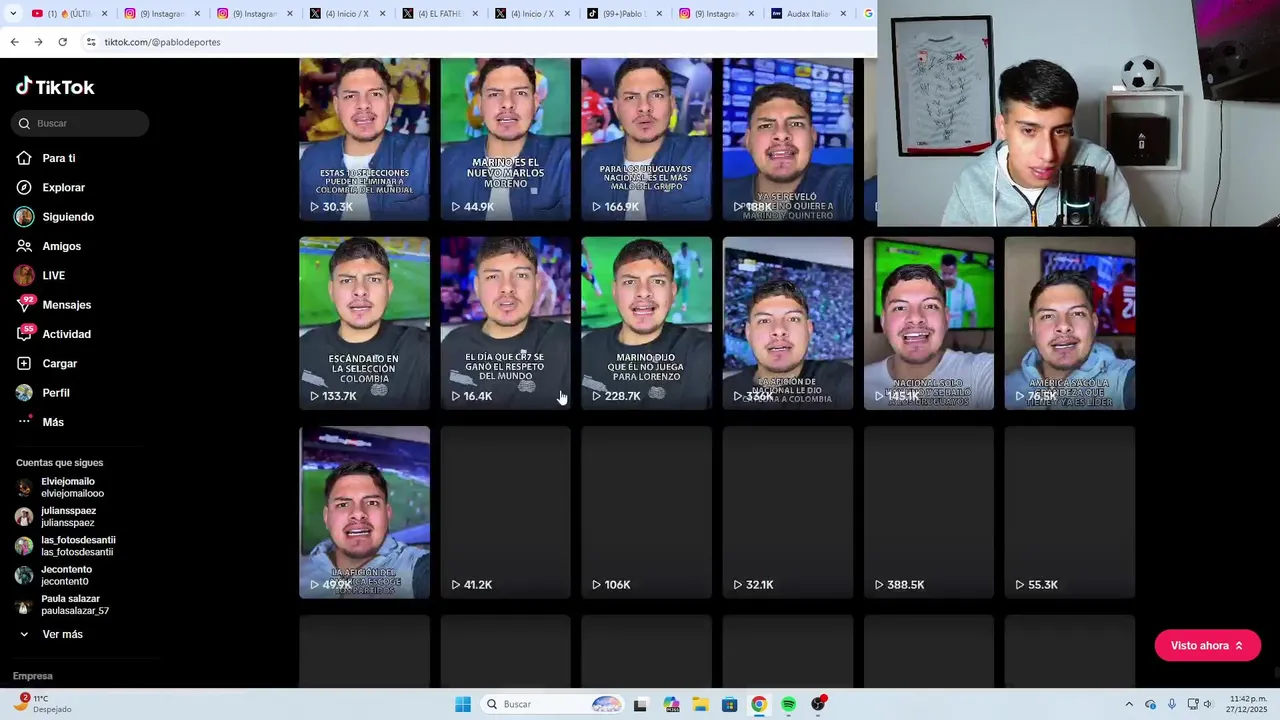Open blank video with 41.2K views

click(x=505, y=512)
